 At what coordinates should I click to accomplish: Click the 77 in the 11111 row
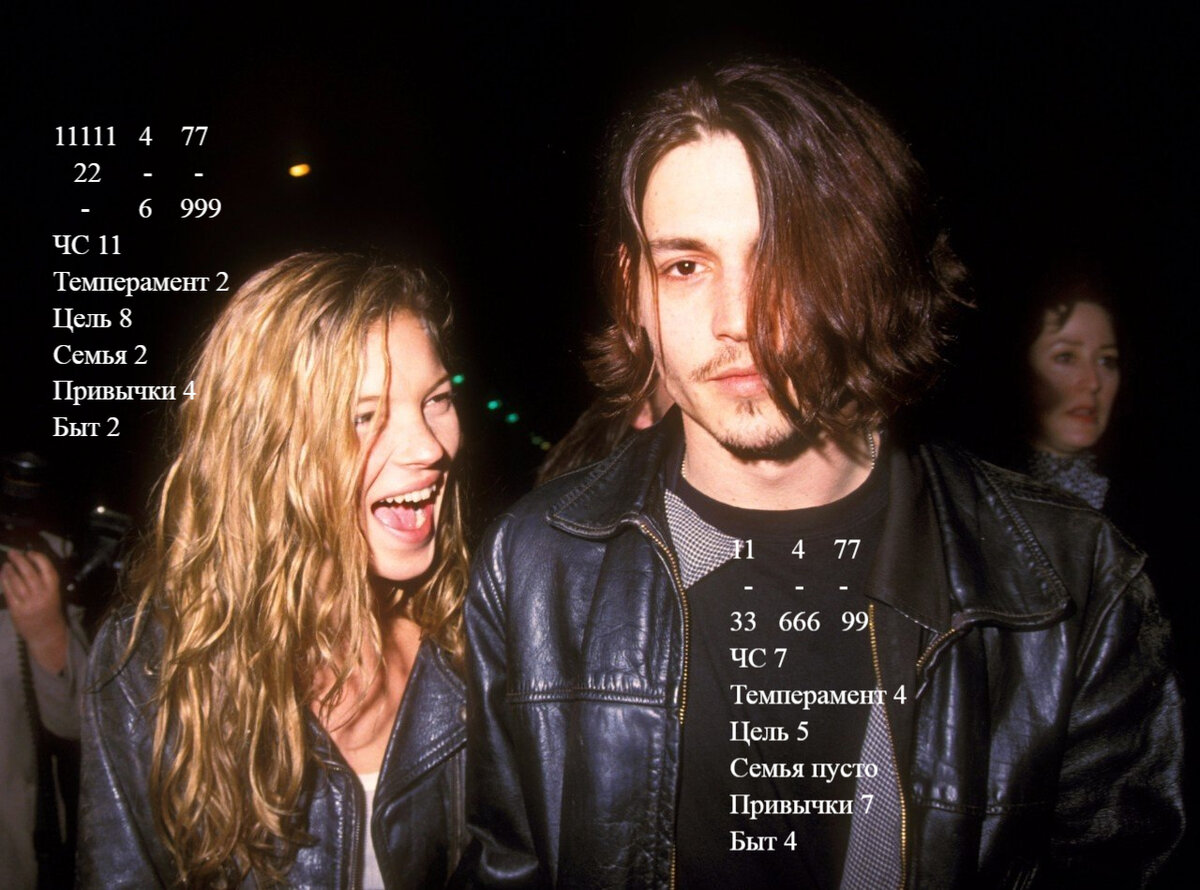[x=194, y=137]
